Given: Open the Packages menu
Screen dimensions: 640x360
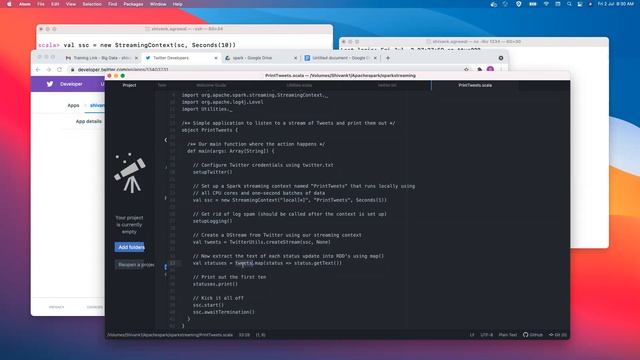Looking at the screenshot, I should tap(133, 4).
